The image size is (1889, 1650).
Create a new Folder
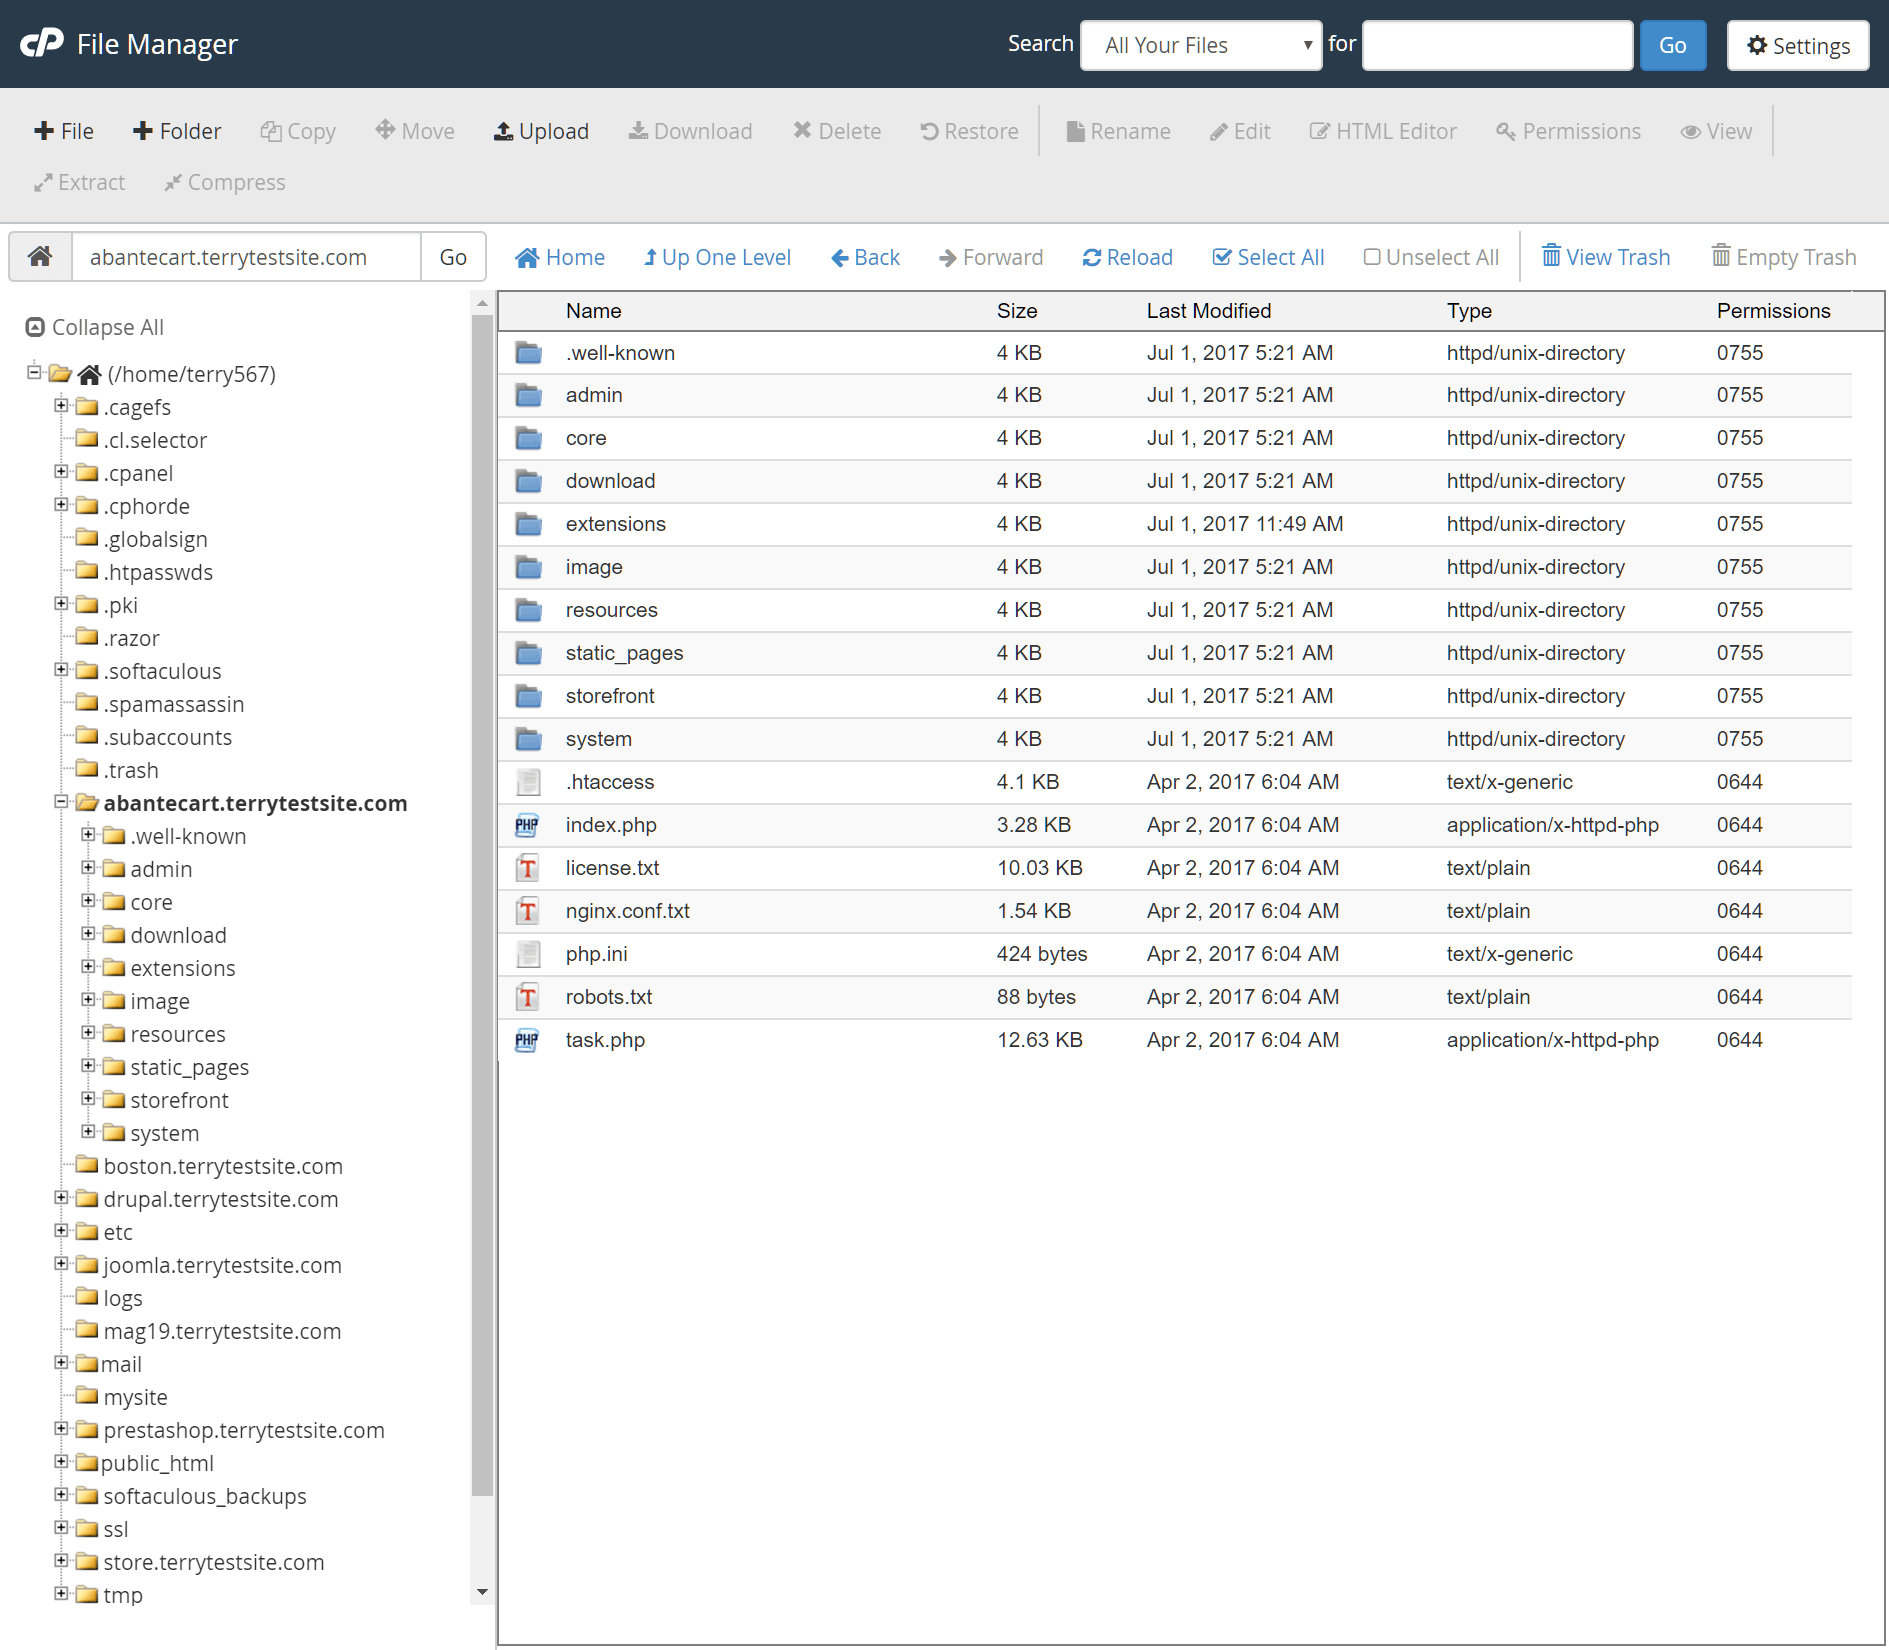pos(177,131)
